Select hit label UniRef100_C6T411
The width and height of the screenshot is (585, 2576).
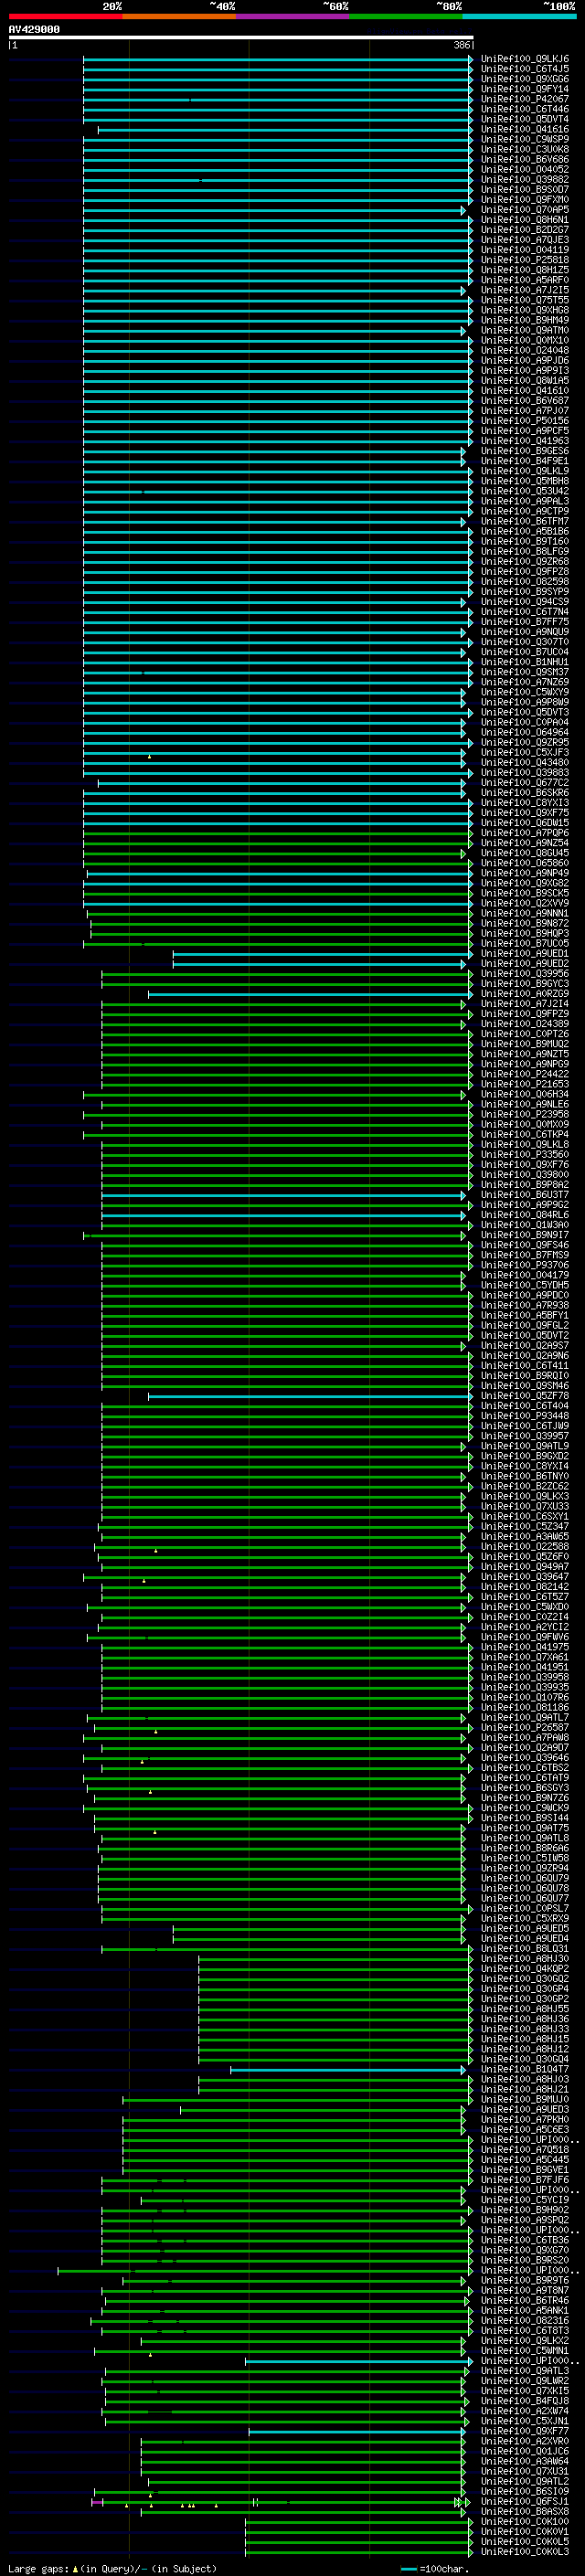click(525, 1365)
